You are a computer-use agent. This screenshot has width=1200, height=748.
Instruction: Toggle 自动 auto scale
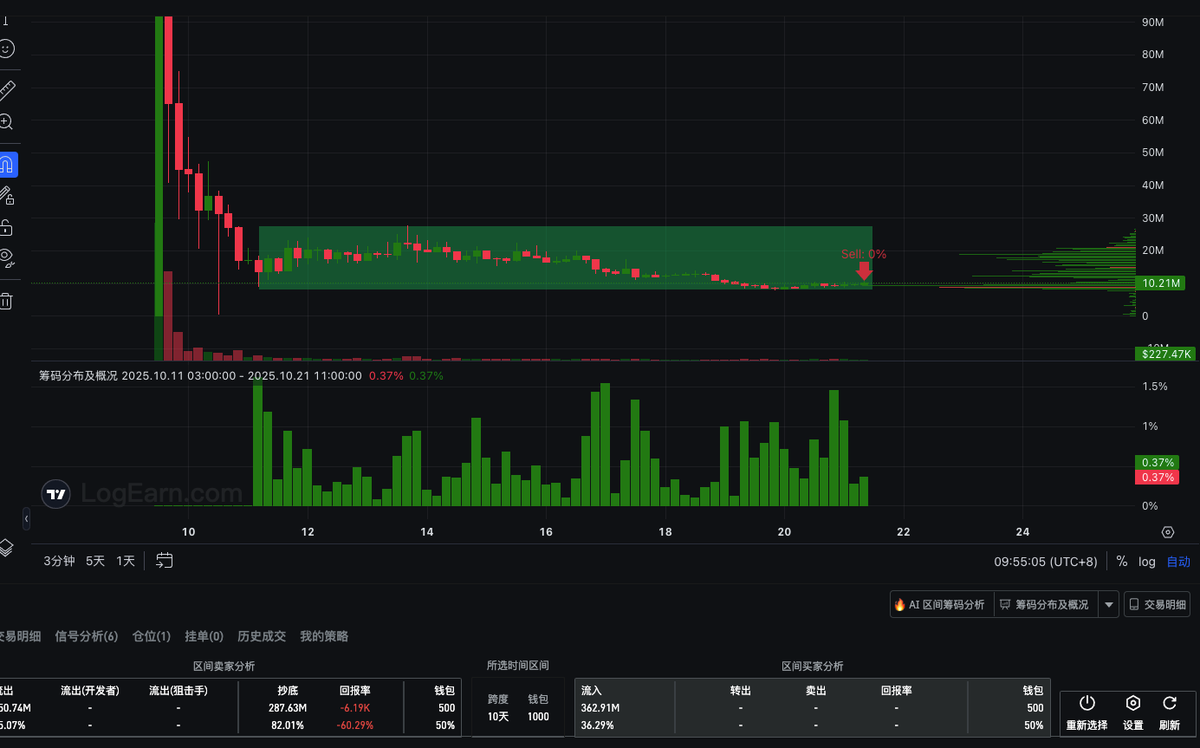1178,562
